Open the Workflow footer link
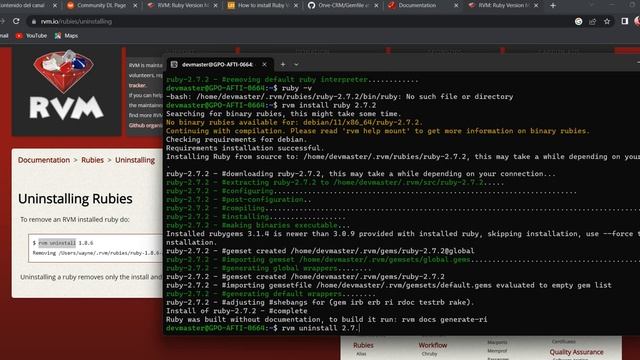640x360 pixels. click(433, 345)
